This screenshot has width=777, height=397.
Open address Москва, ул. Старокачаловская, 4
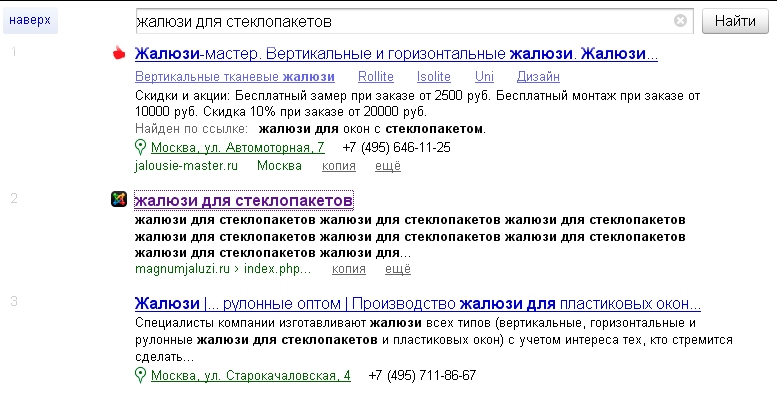tap(251, 376)
